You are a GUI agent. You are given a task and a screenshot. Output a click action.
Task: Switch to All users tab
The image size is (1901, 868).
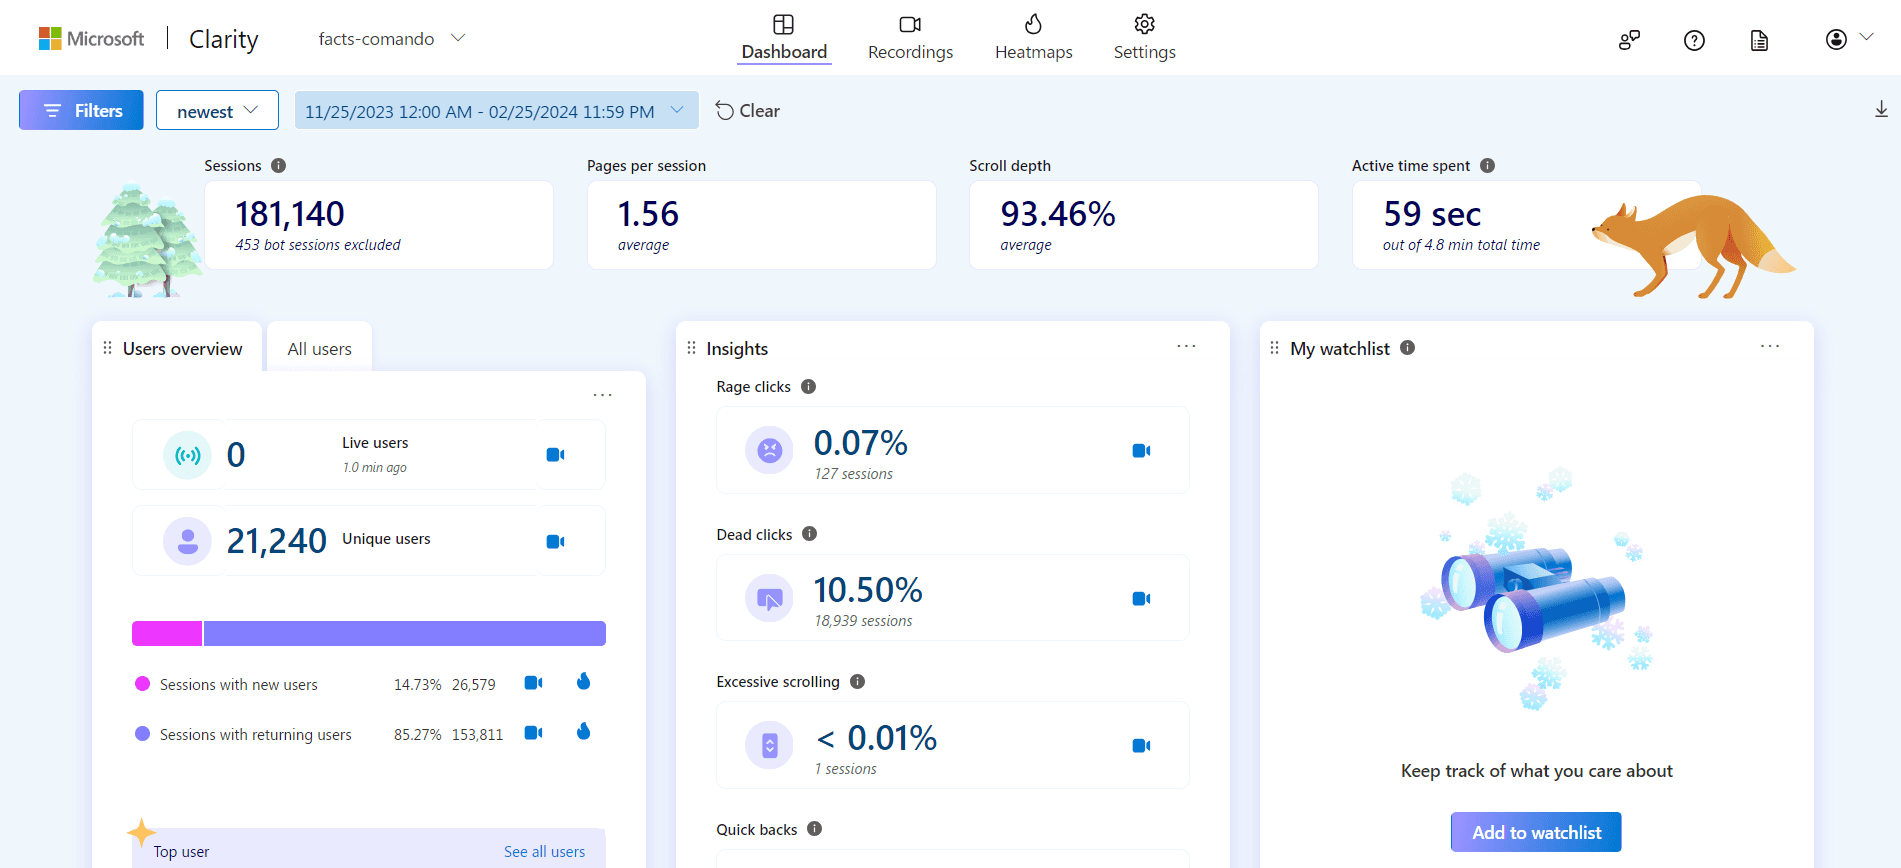tap(319, 349)
